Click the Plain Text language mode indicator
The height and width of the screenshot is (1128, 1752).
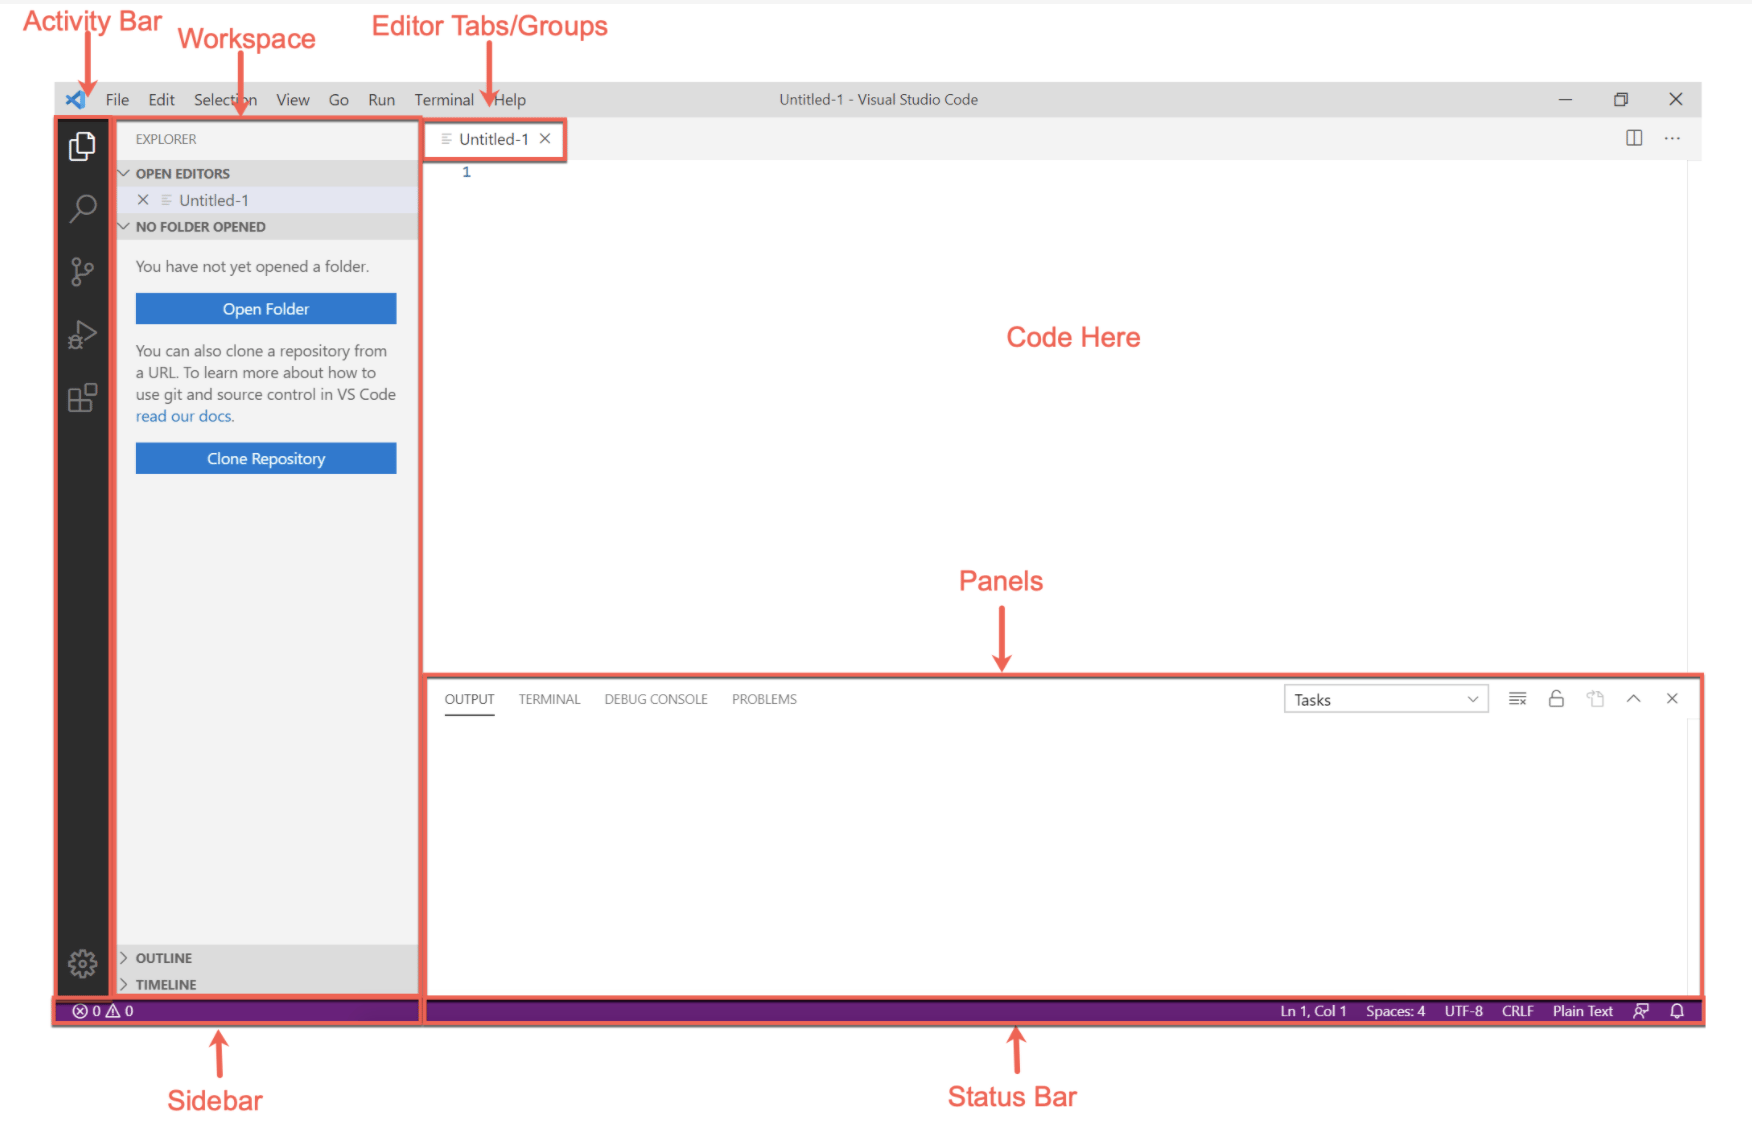coord(1582,1011)
